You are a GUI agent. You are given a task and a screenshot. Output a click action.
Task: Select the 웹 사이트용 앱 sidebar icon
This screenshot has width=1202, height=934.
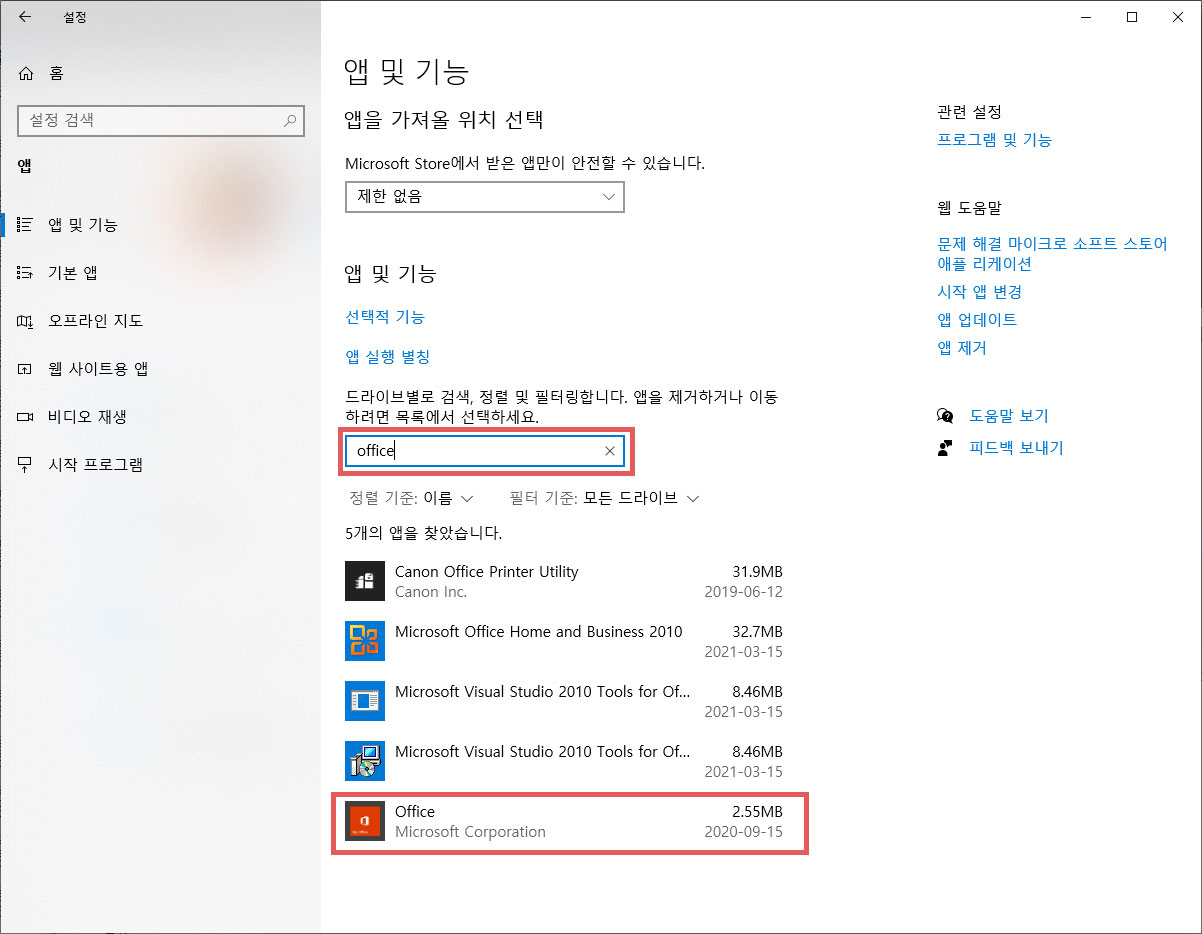click(x=26, y=369)
